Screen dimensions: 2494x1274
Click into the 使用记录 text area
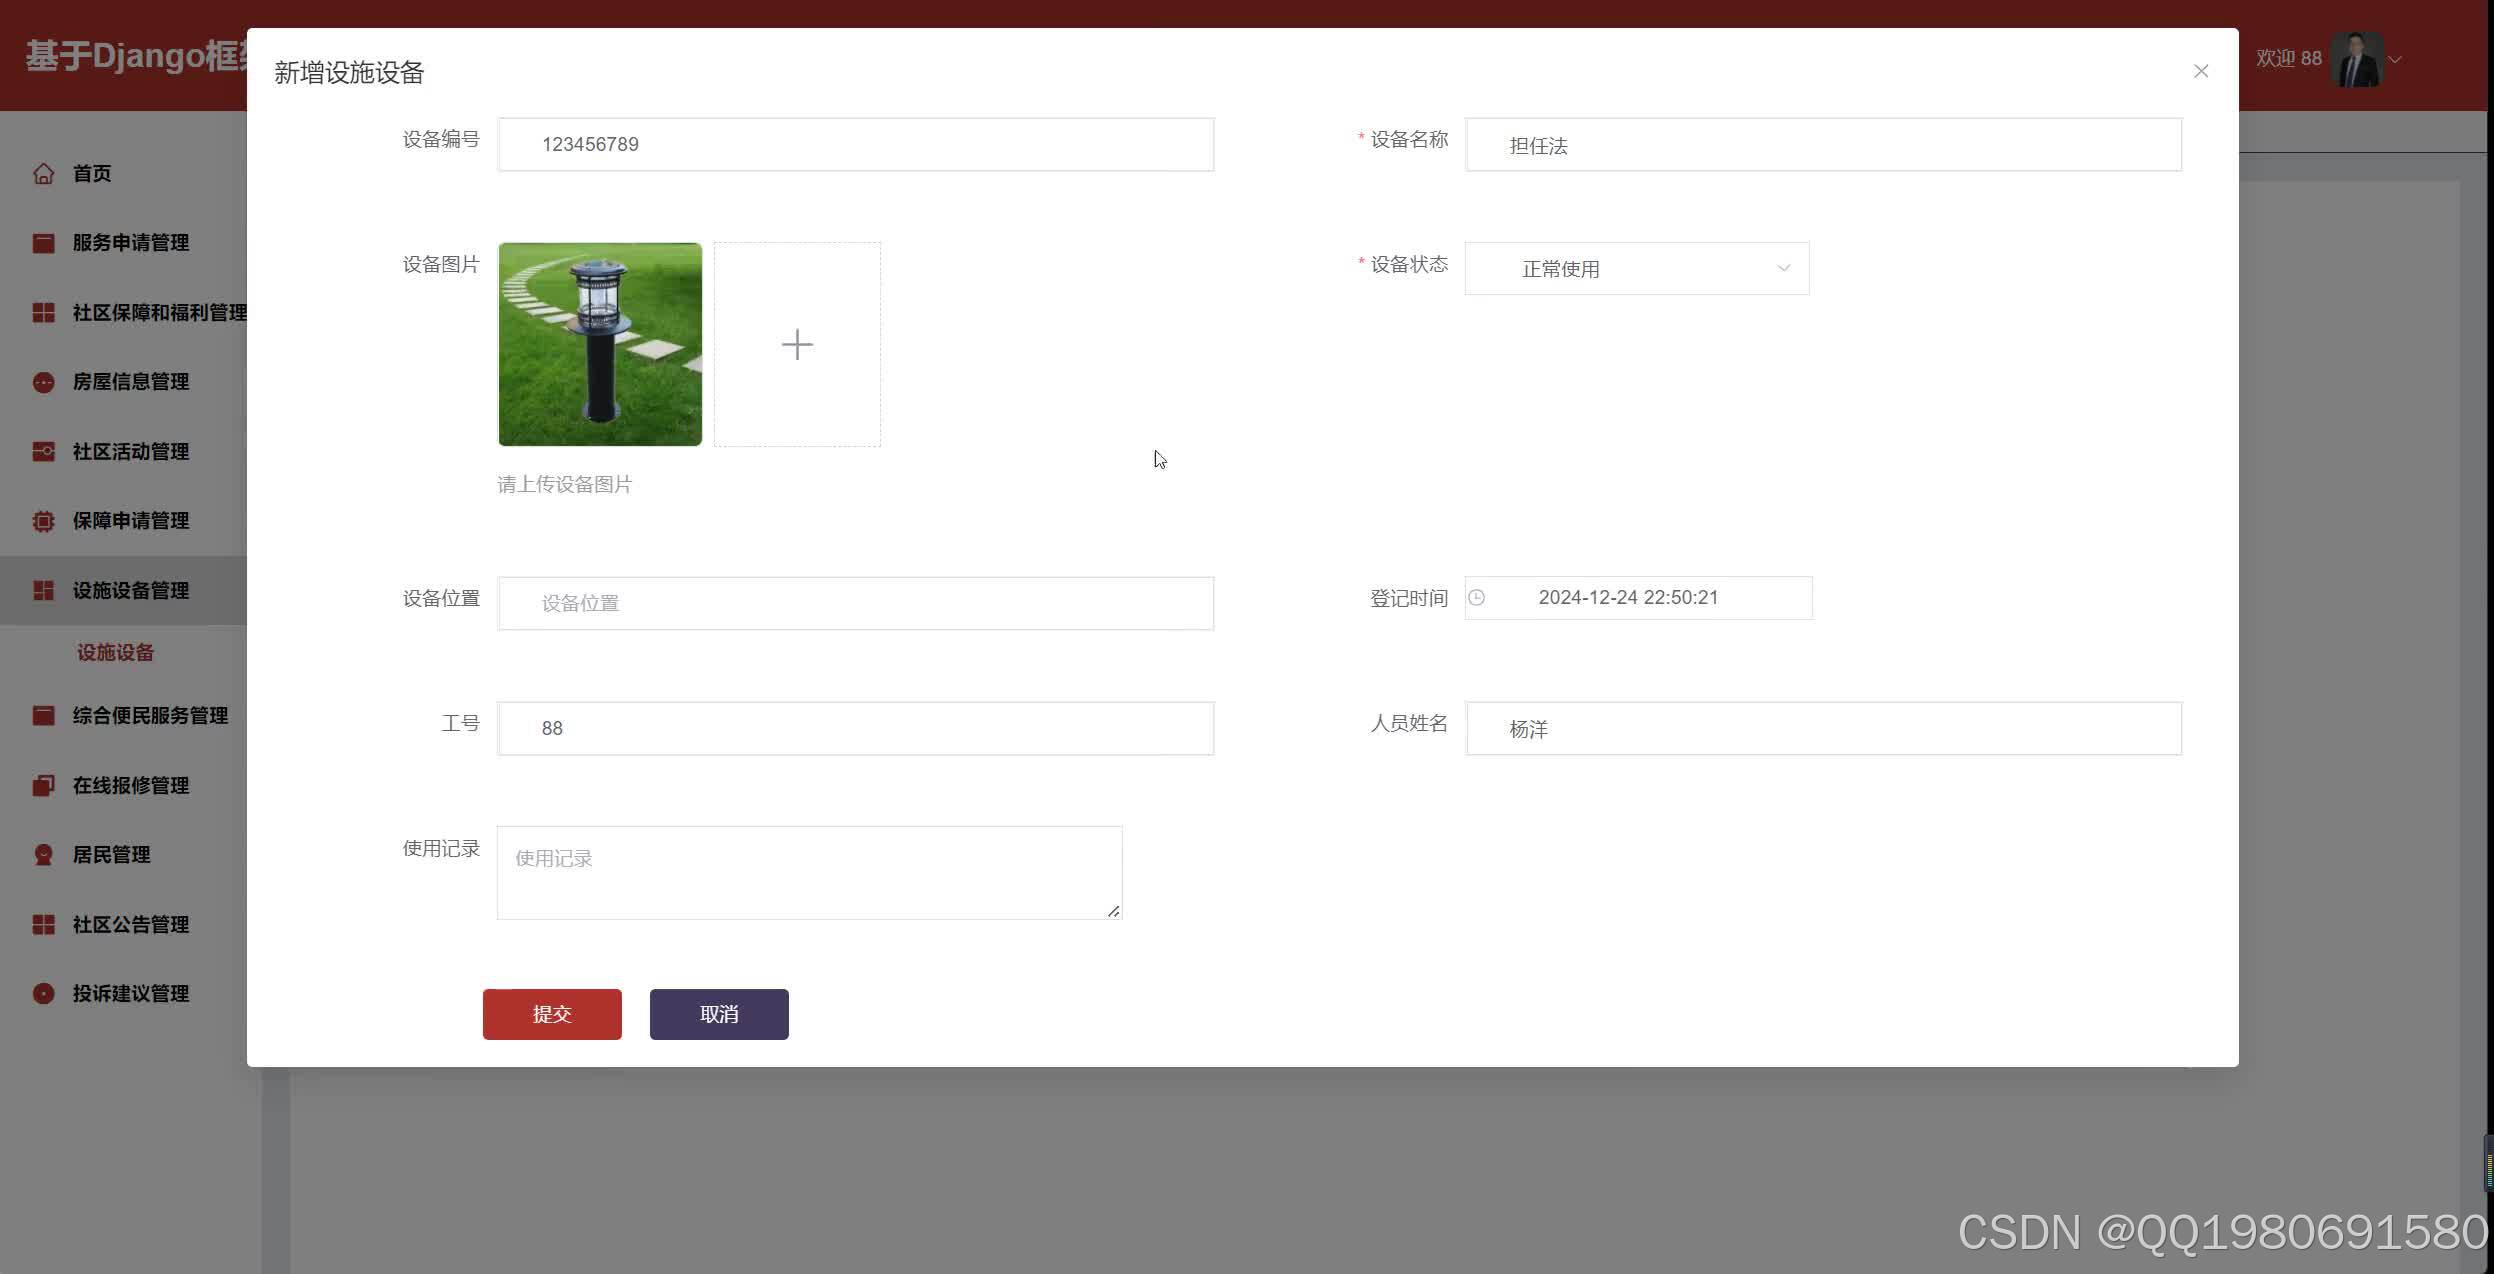click(809, 873)
